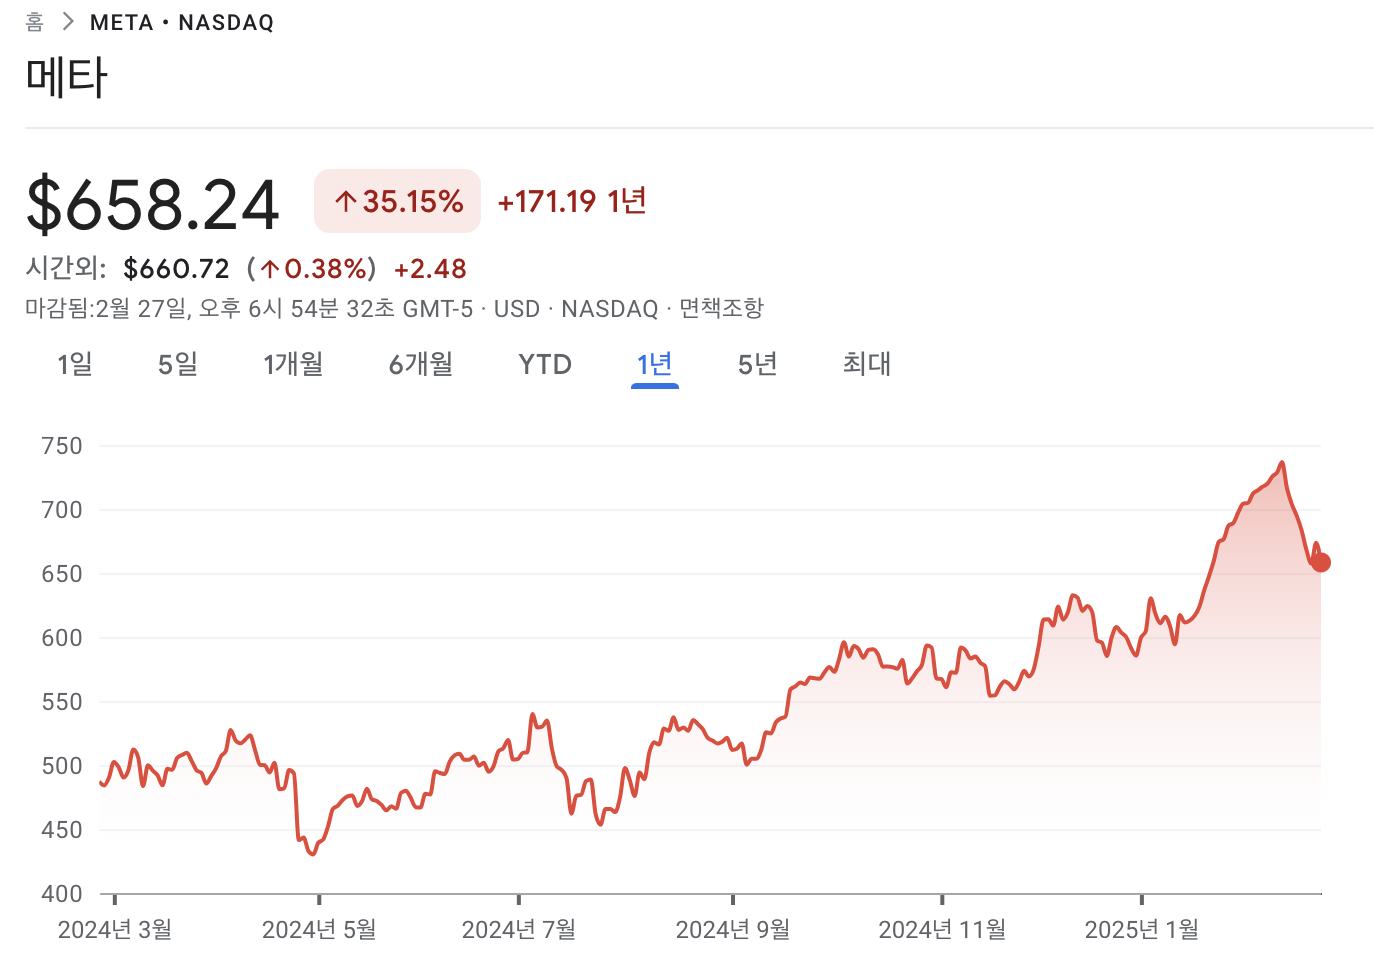This screenshot has height=980, width=1374.
Task: Select the 1년 range tab
Action: click(655, 364)
